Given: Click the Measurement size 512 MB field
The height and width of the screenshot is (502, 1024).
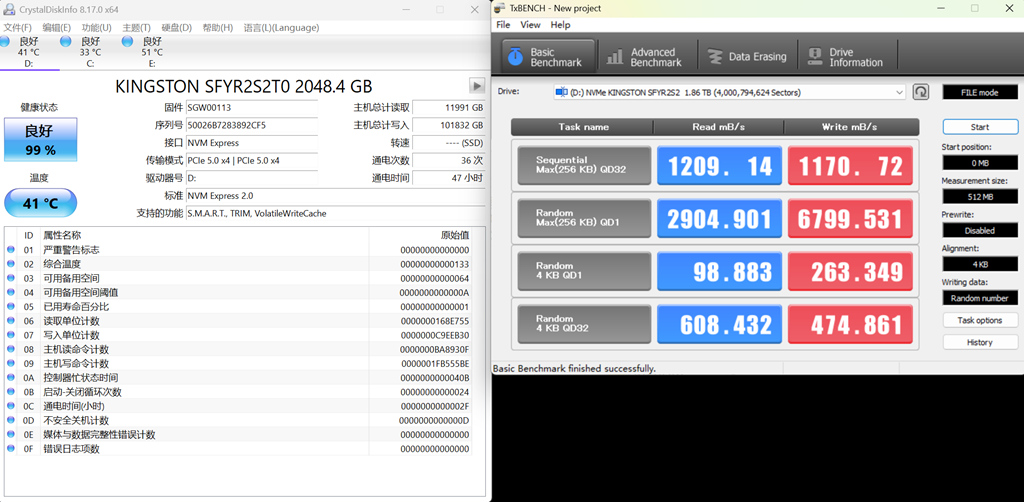Looking at the screenshot, I should pyautogui.click(x=980, y=196).
